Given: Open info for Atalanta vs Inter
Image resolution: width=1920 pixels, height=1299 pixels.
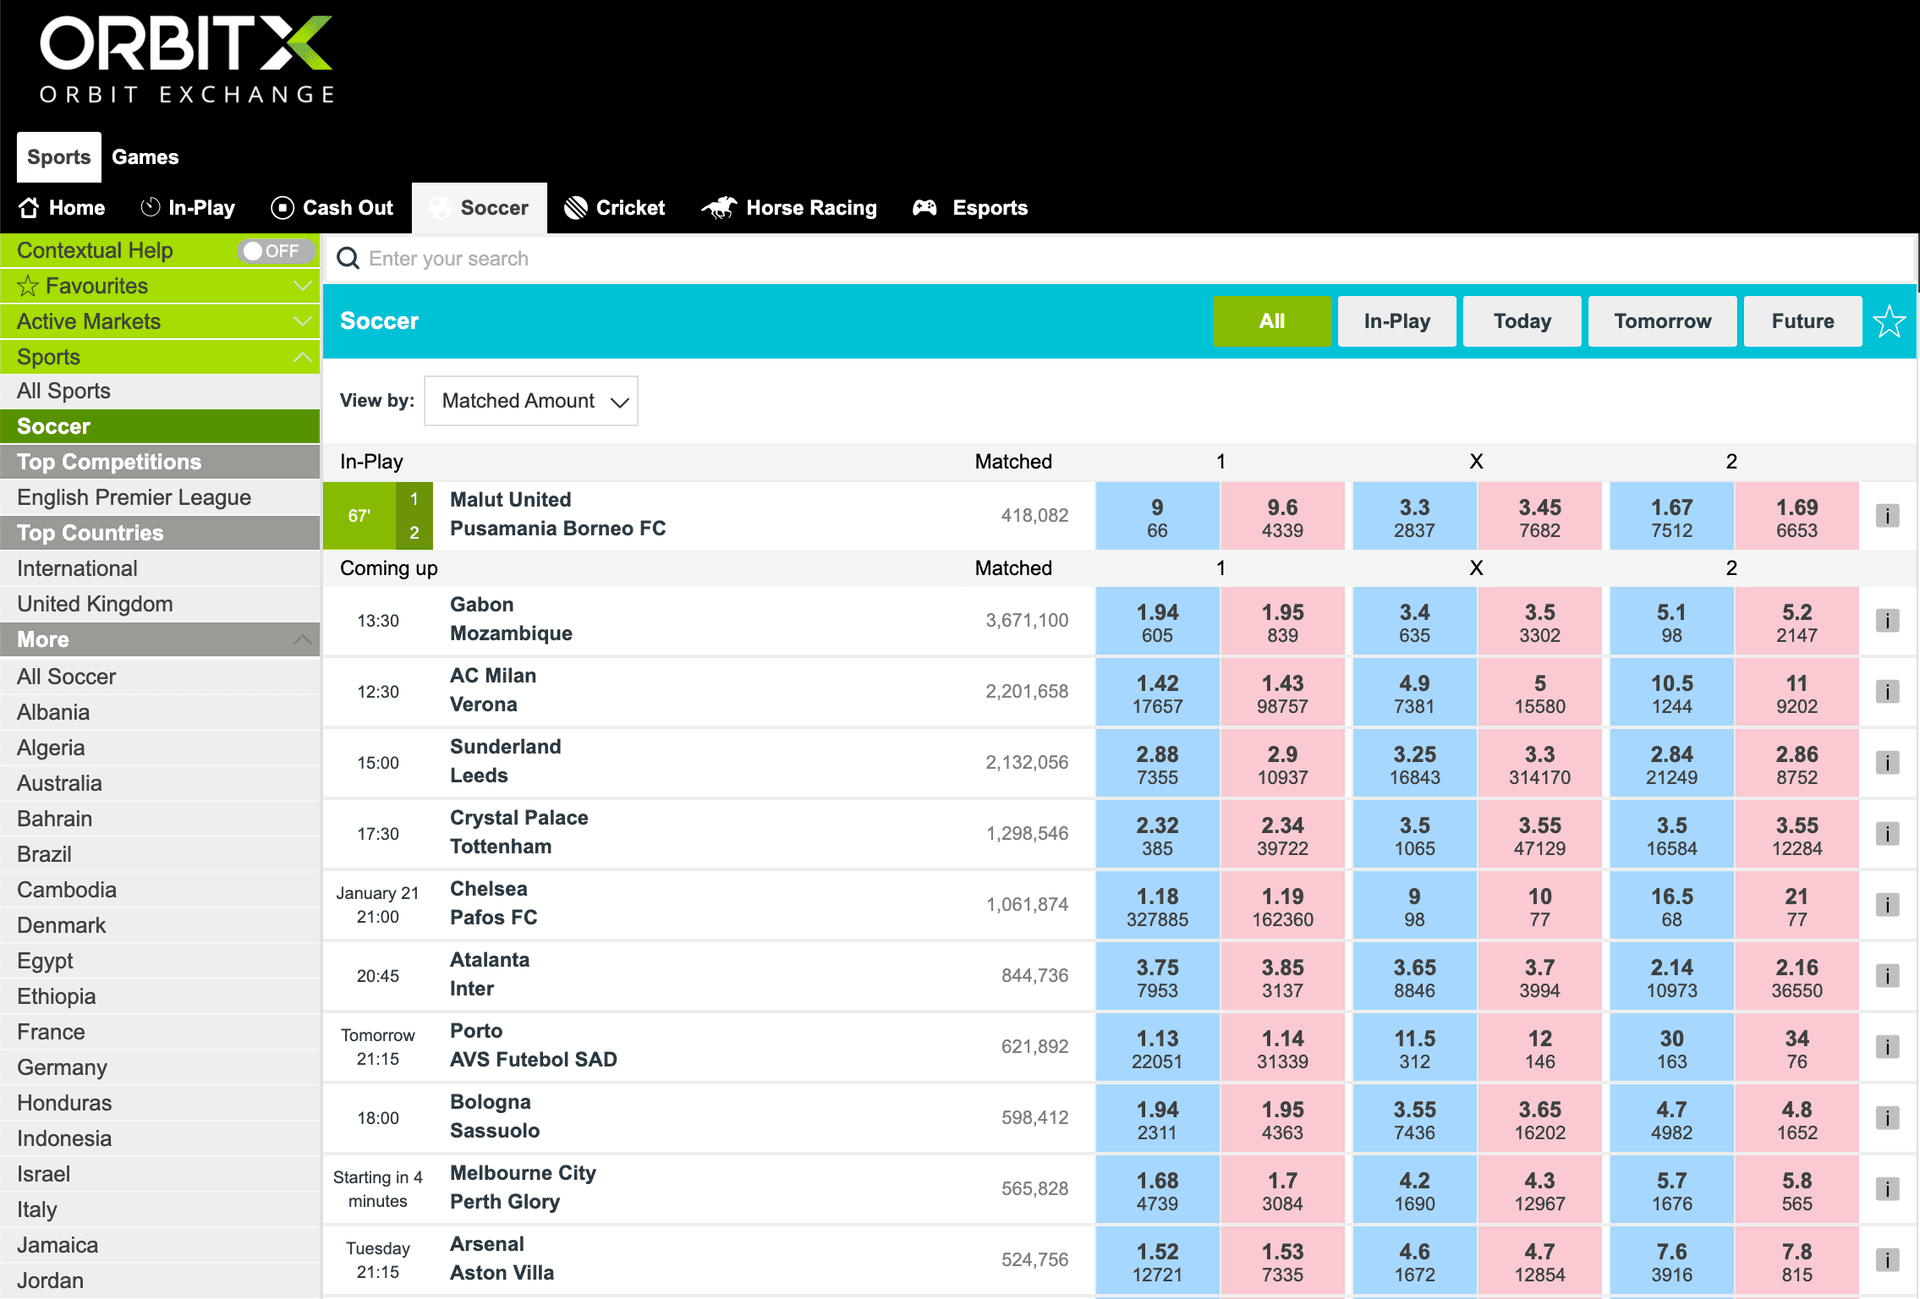Looking at the screenshot, I should click(x=1887, y=975).
